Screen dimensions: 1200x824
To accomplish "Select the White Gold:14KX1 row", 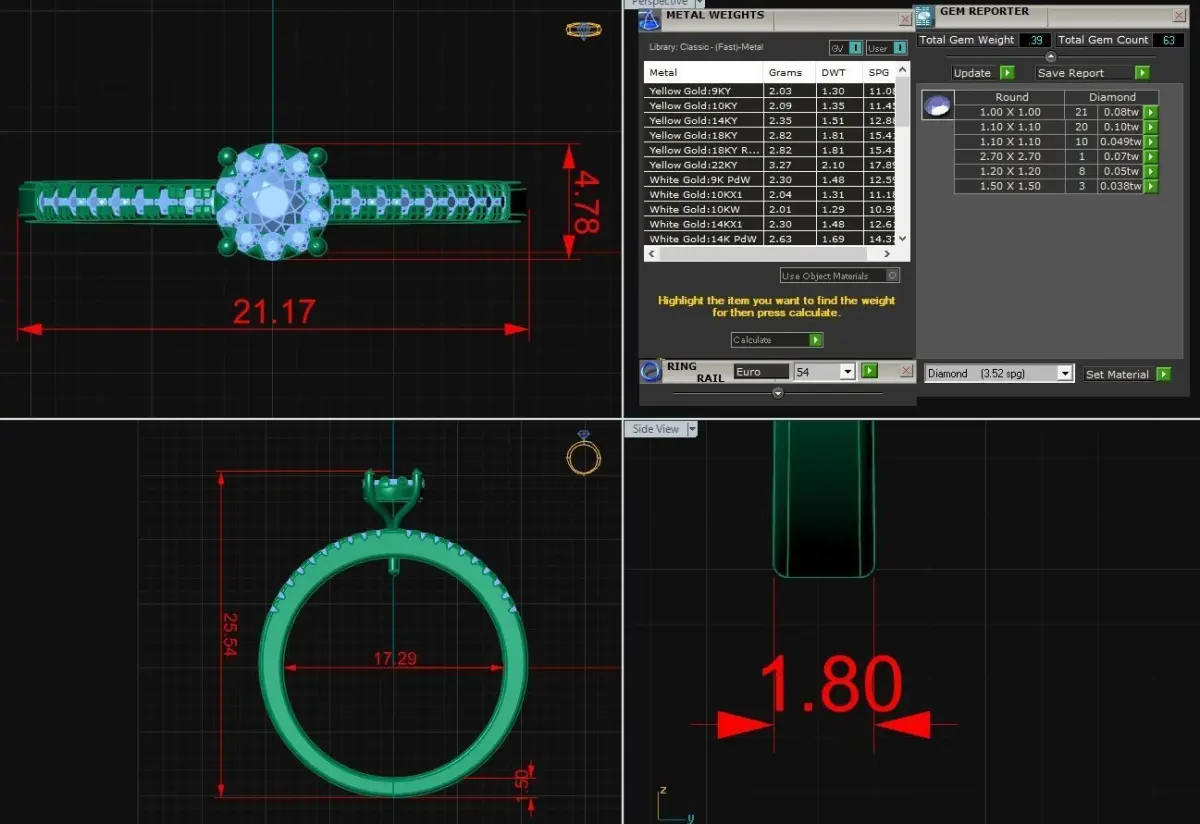I will tap(770, 225).
